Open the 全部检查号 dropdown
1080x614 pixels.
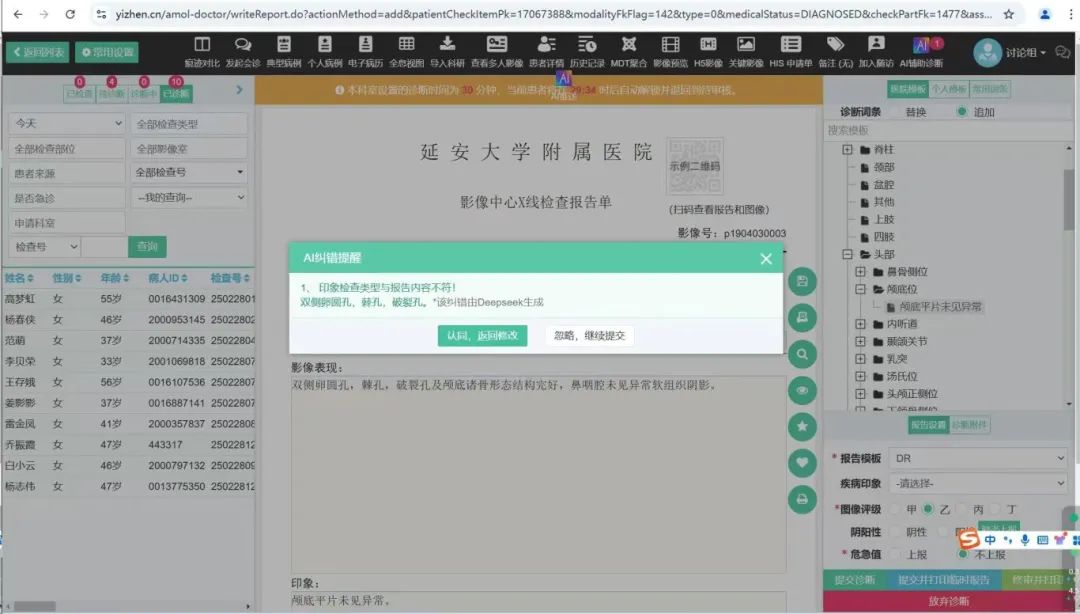pyautogui.click(x=189, y=172)
